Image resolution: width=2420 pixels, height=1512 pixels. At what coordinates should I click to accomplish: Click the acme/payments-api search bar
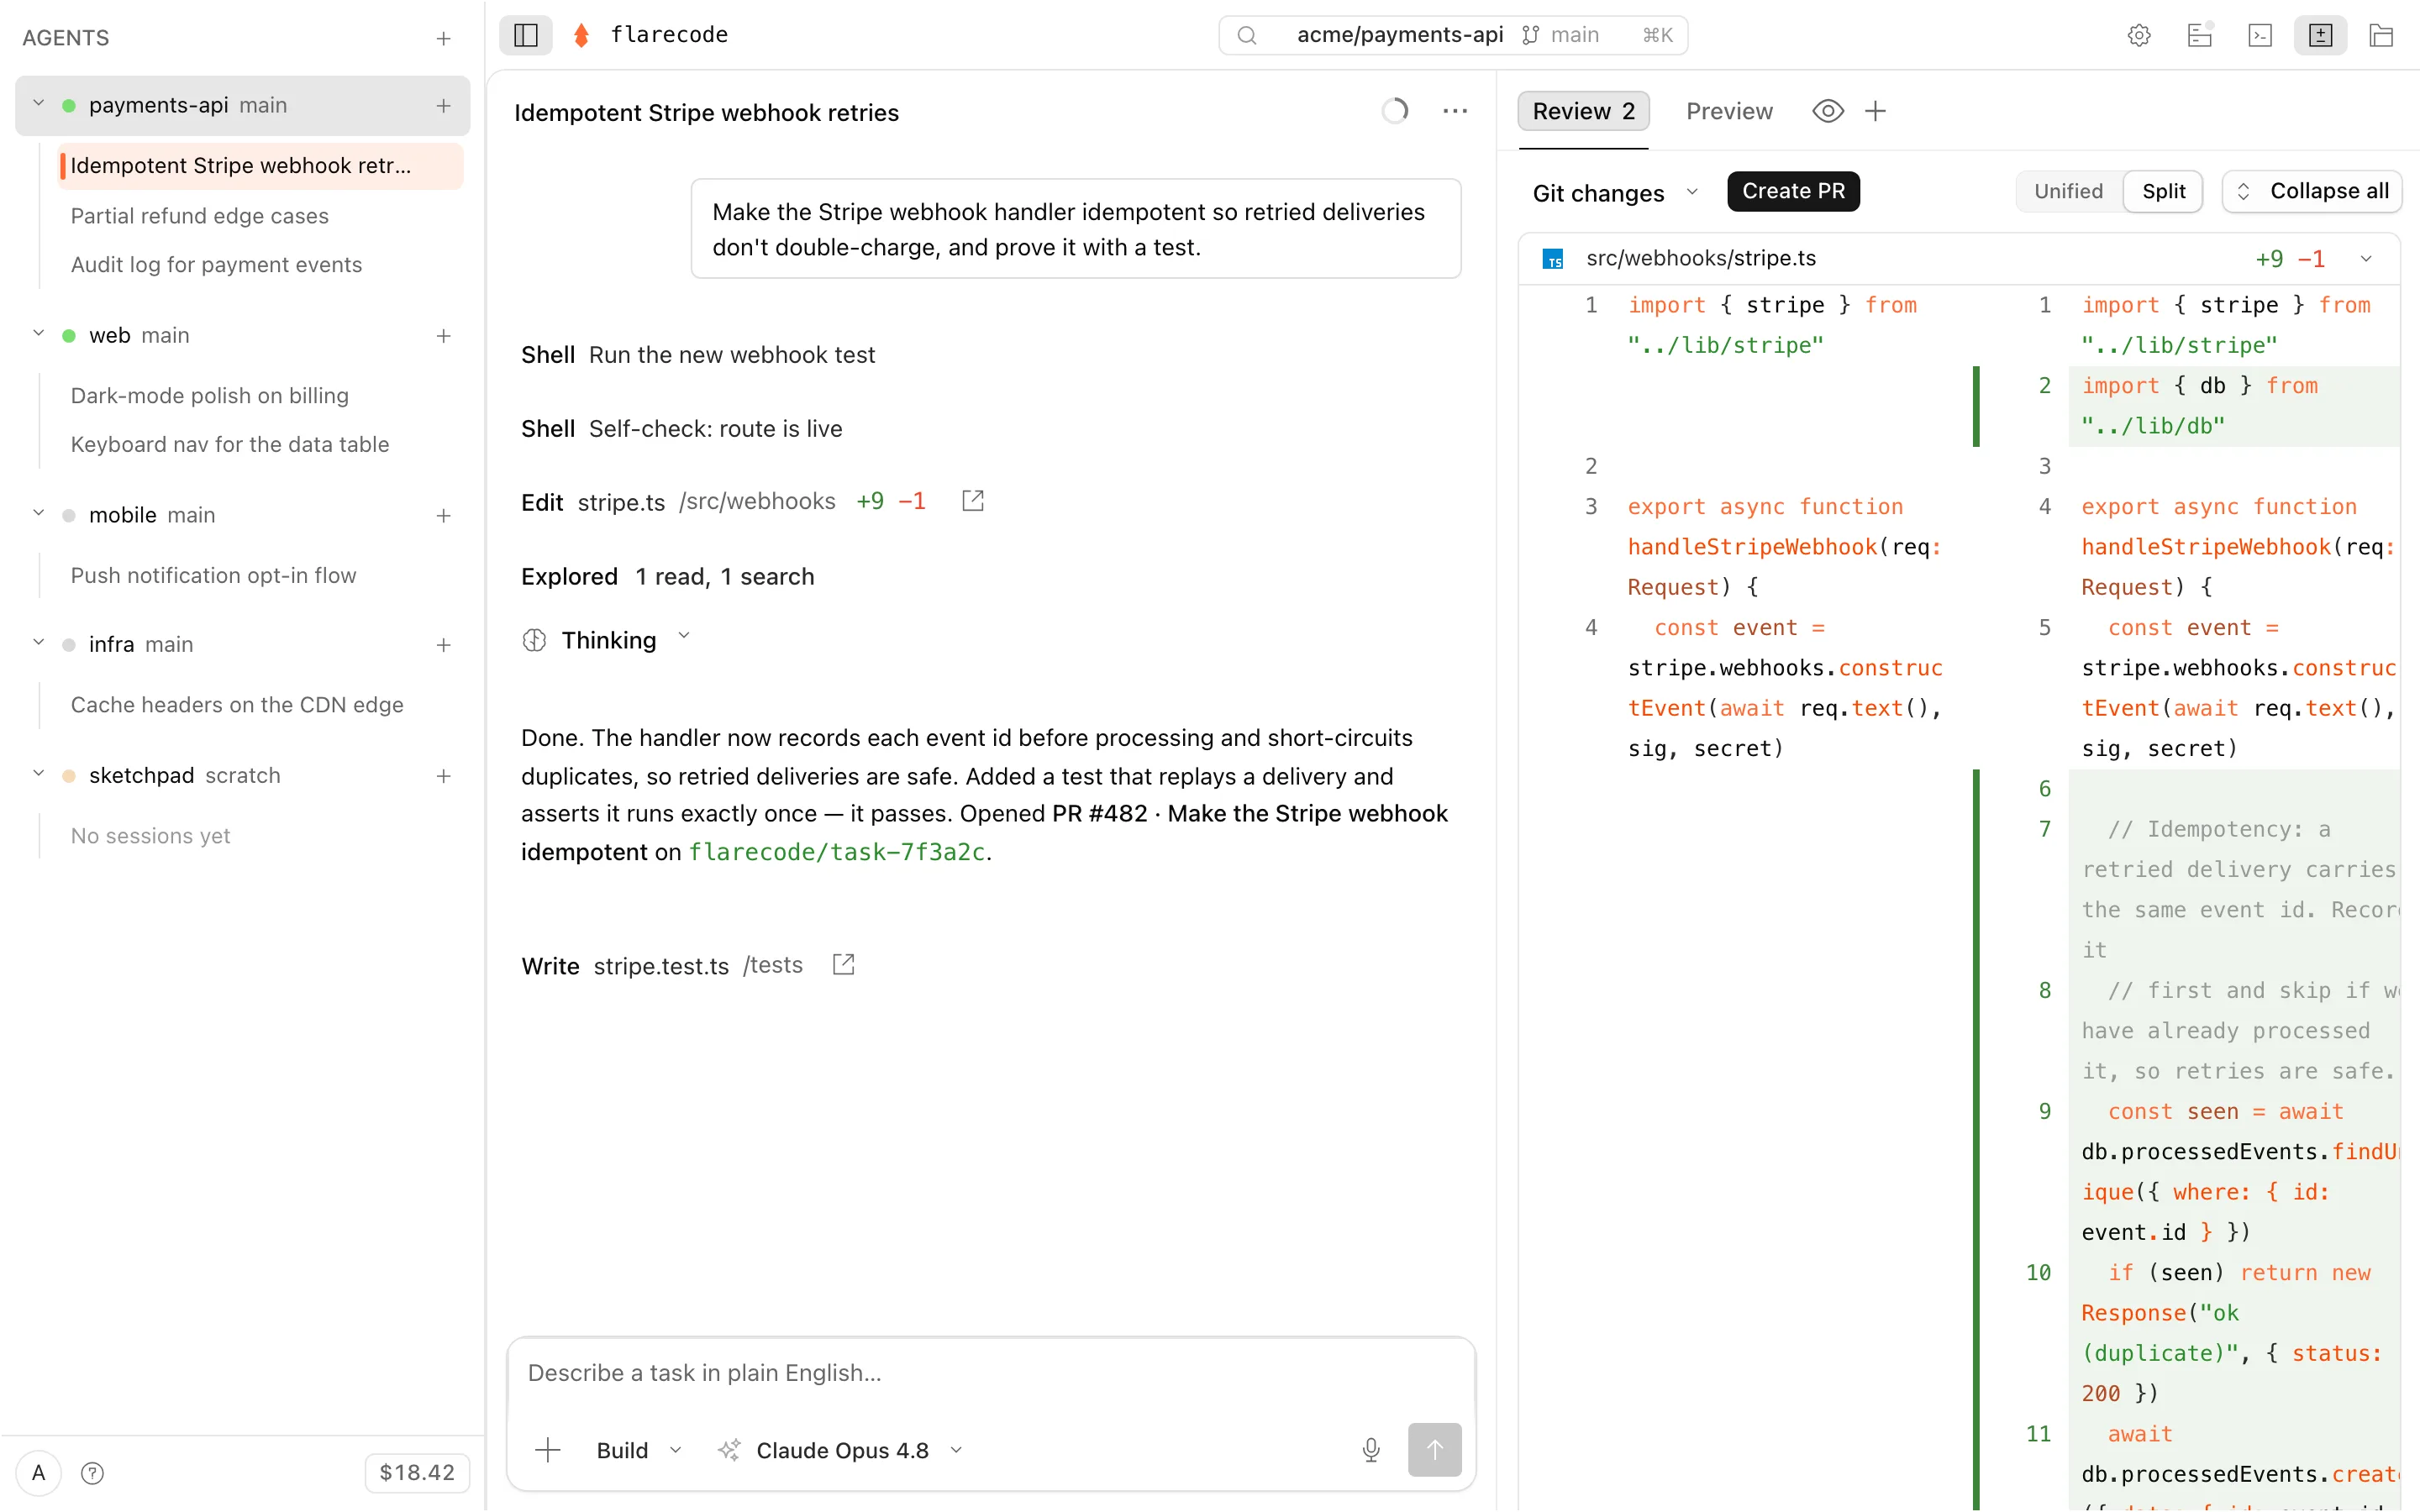click(x=1453, y=35)
